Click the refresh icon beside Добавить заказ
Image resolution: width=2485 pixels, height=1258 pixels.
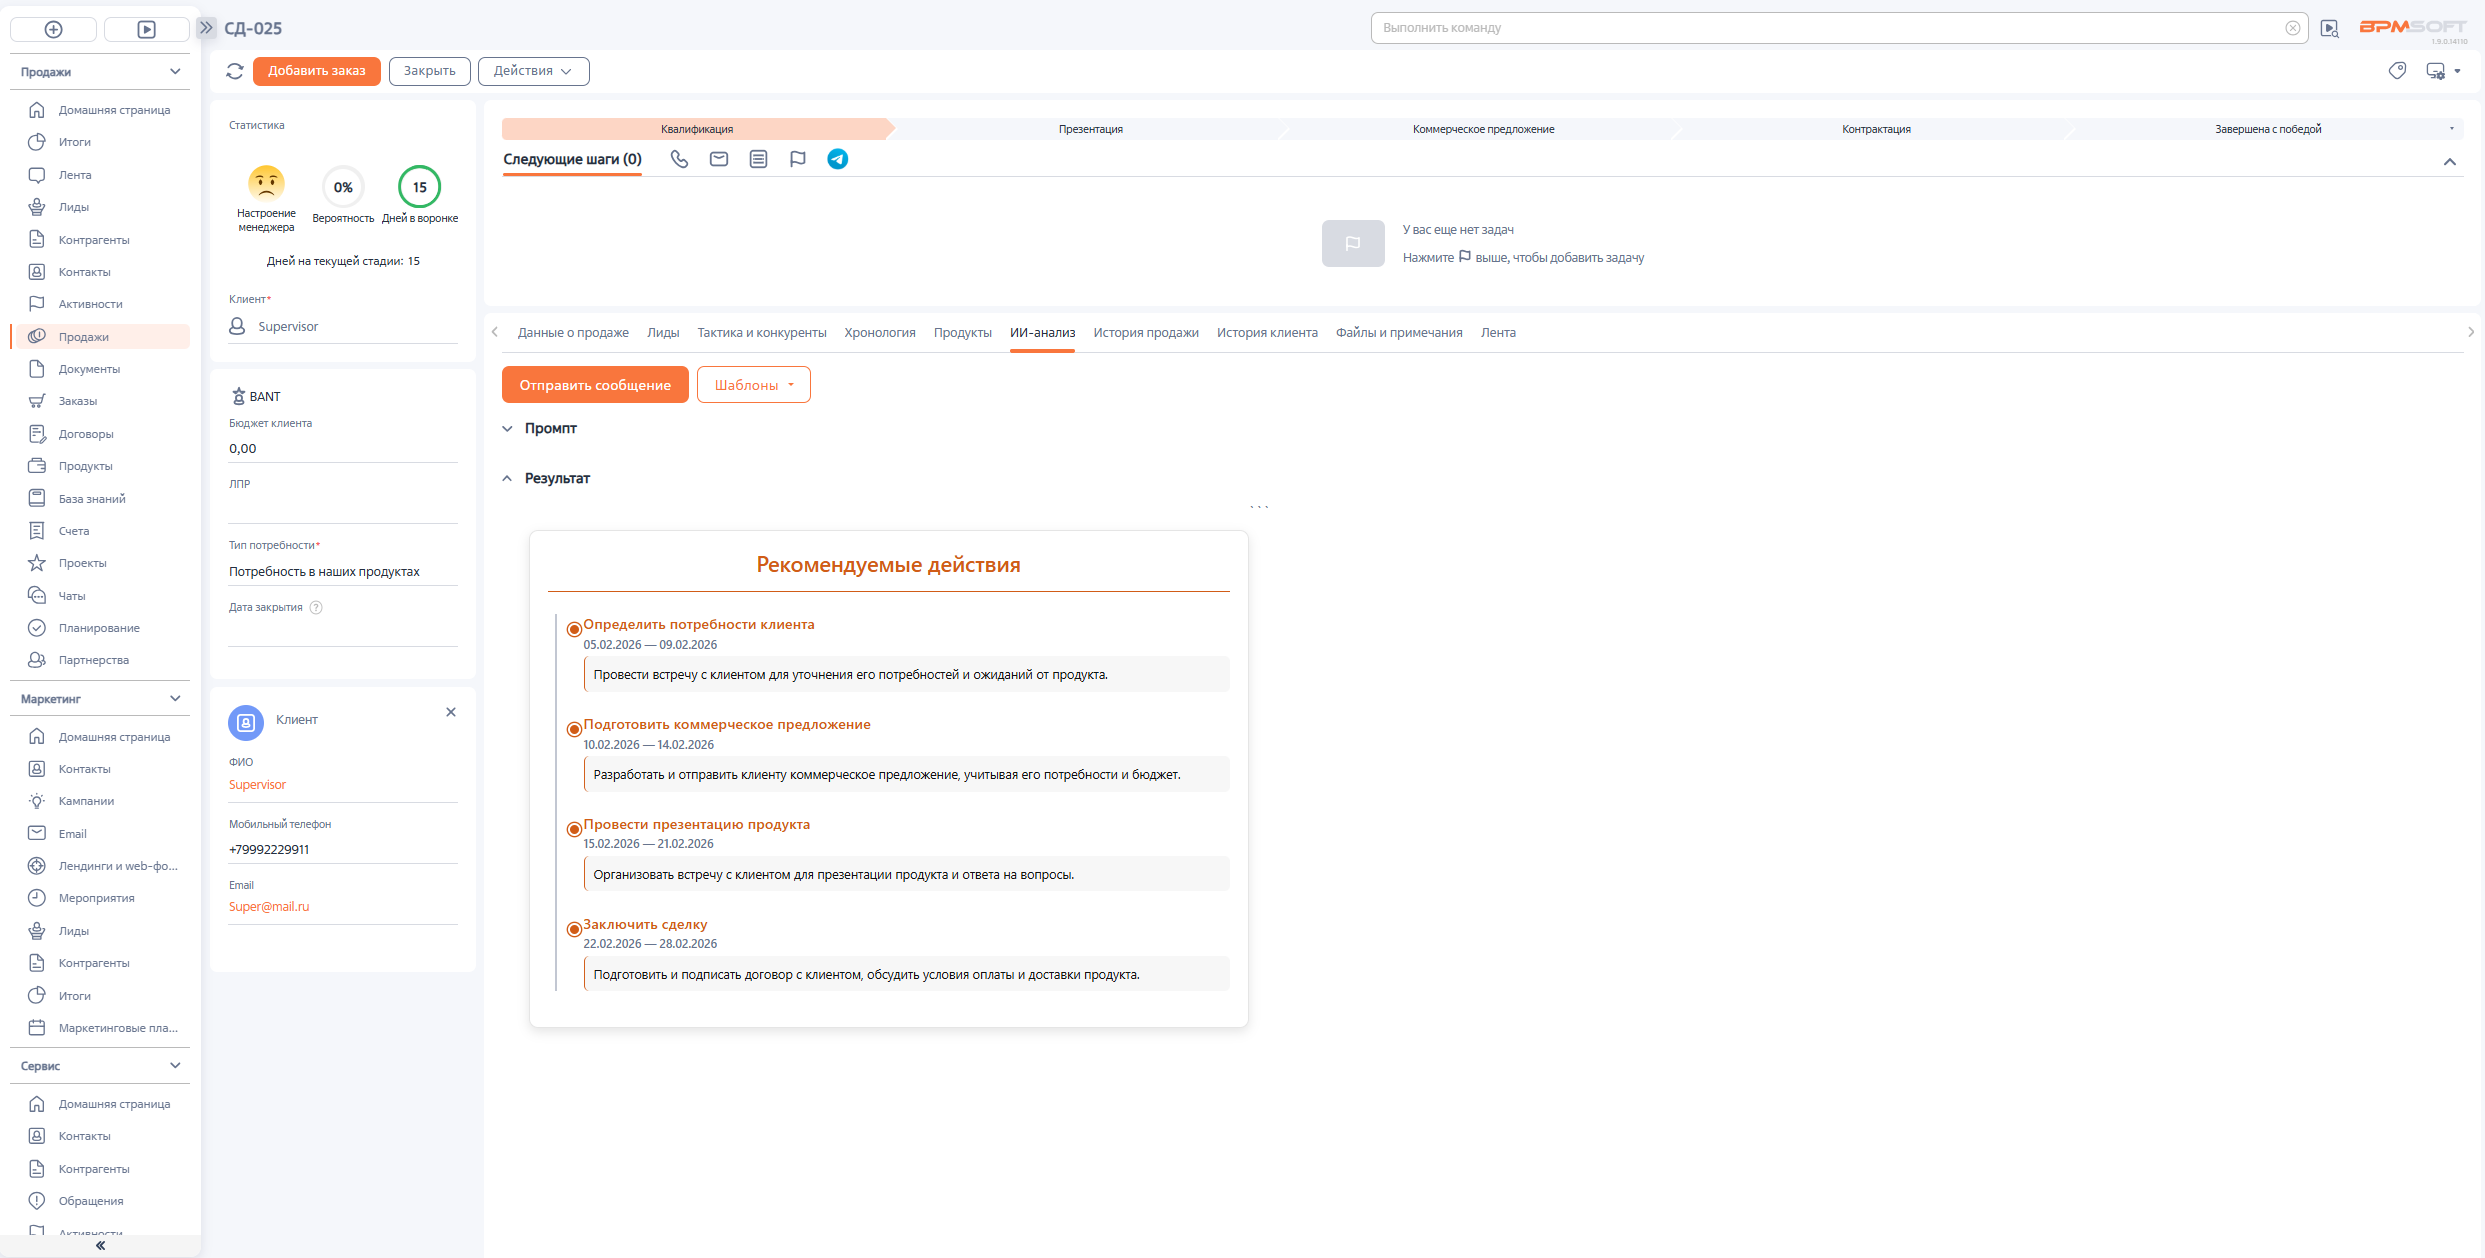[x=235, y=71]
